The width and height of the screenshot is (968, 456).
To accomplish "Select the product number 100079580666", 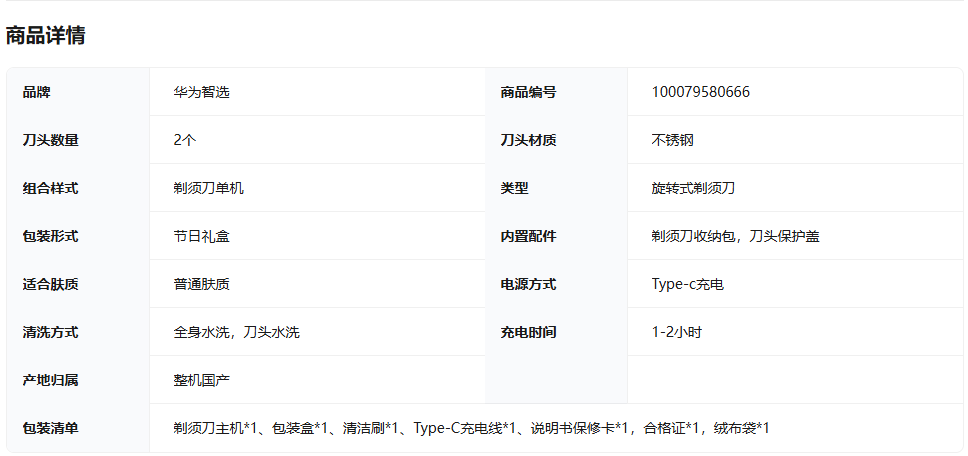I will pos(700,92).
